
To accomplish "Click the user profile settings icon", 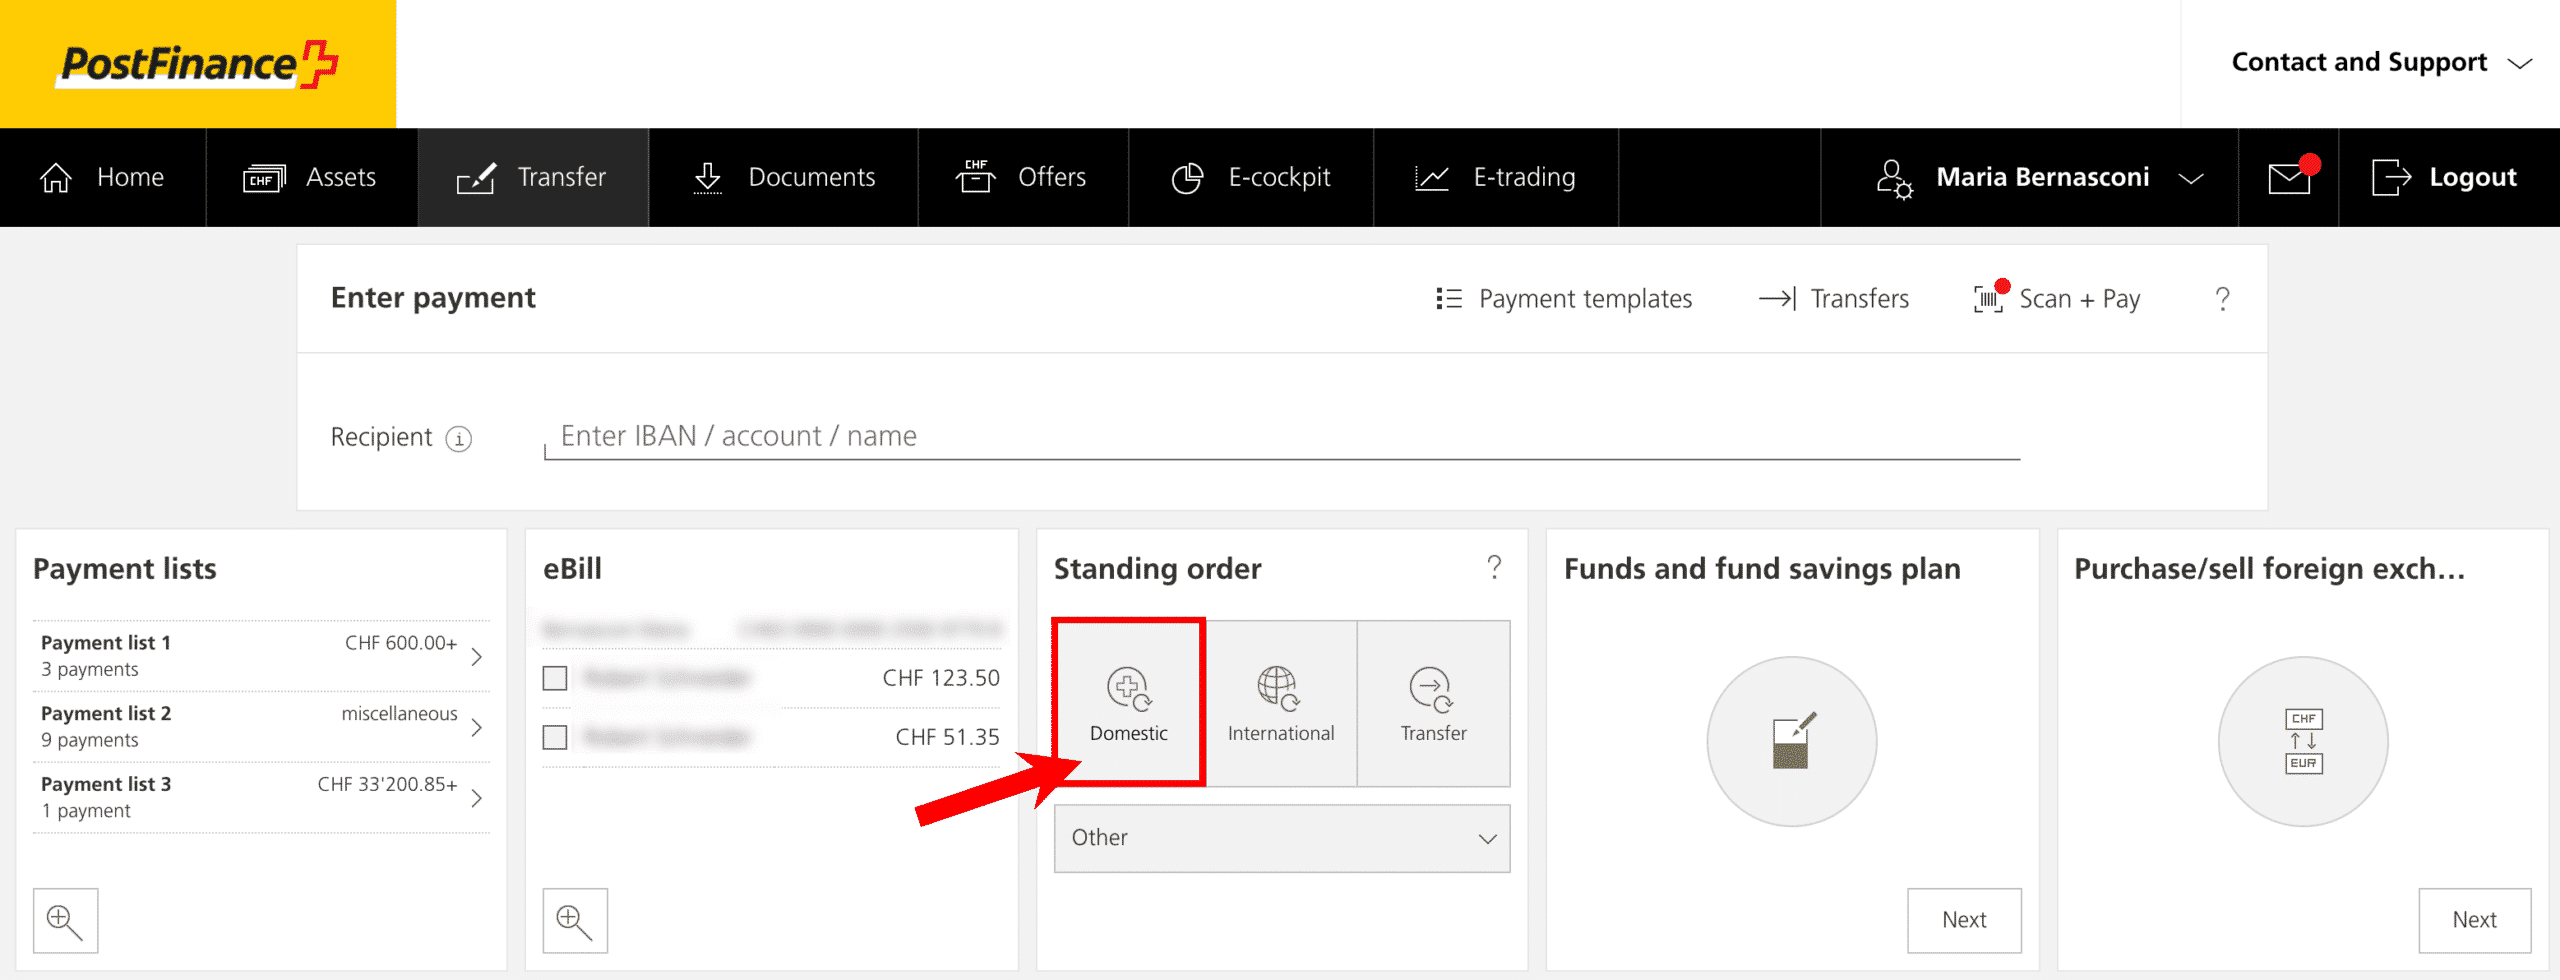I will click(1894, 178).
